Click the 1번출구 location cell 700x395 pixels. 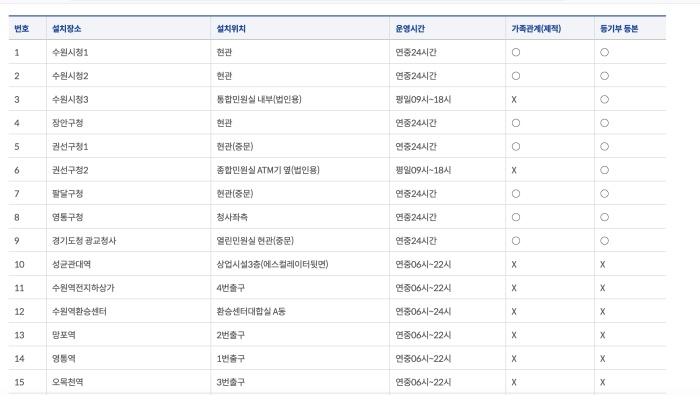[x=300, y=358]
